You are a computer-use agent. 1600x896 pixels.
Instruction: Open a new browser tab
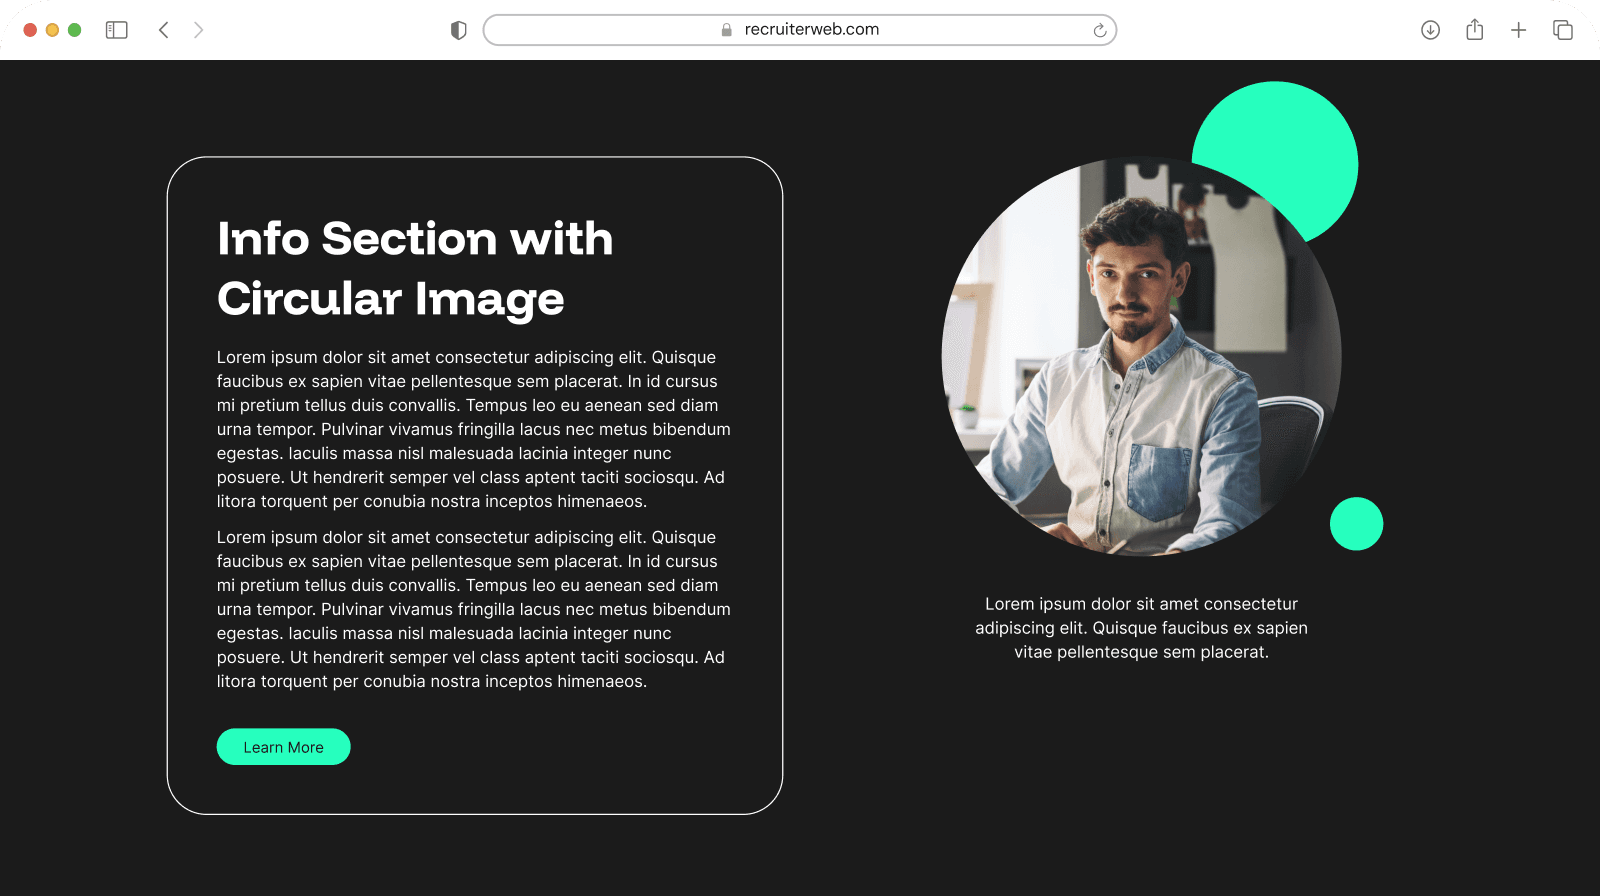(1518, 30)
